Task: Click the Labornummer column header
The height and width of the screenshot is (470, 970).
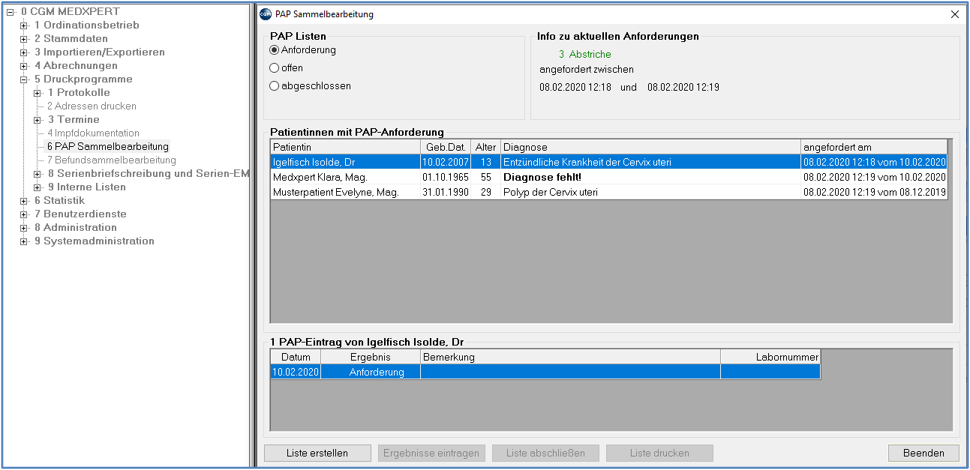Action: (x=771, y=357)
